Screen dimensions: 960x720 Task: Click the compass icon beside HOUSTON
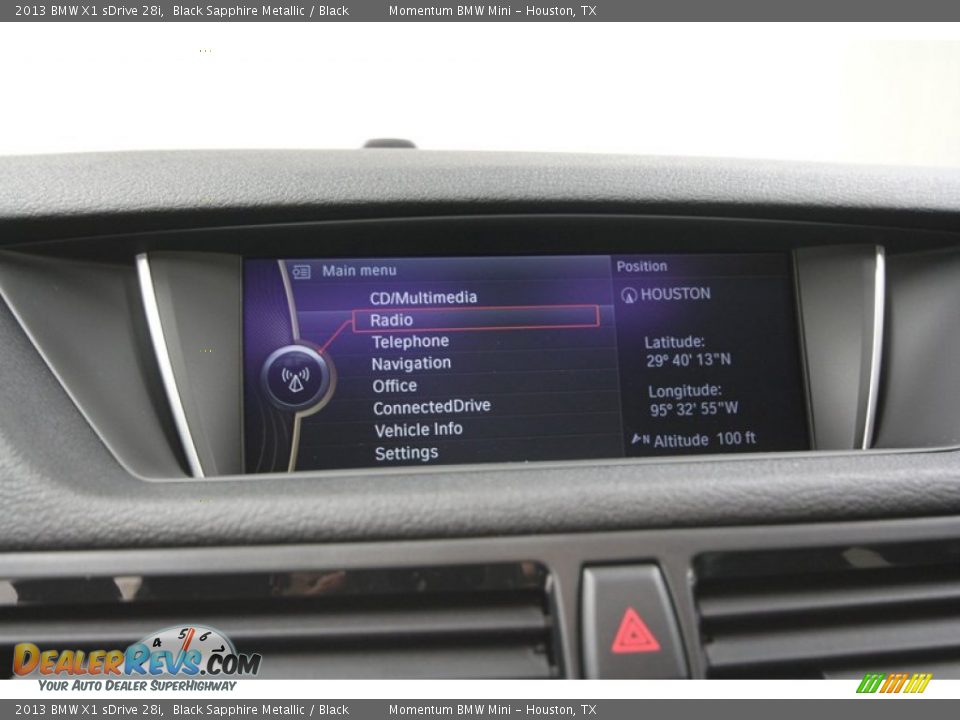[x=630, y=293]
